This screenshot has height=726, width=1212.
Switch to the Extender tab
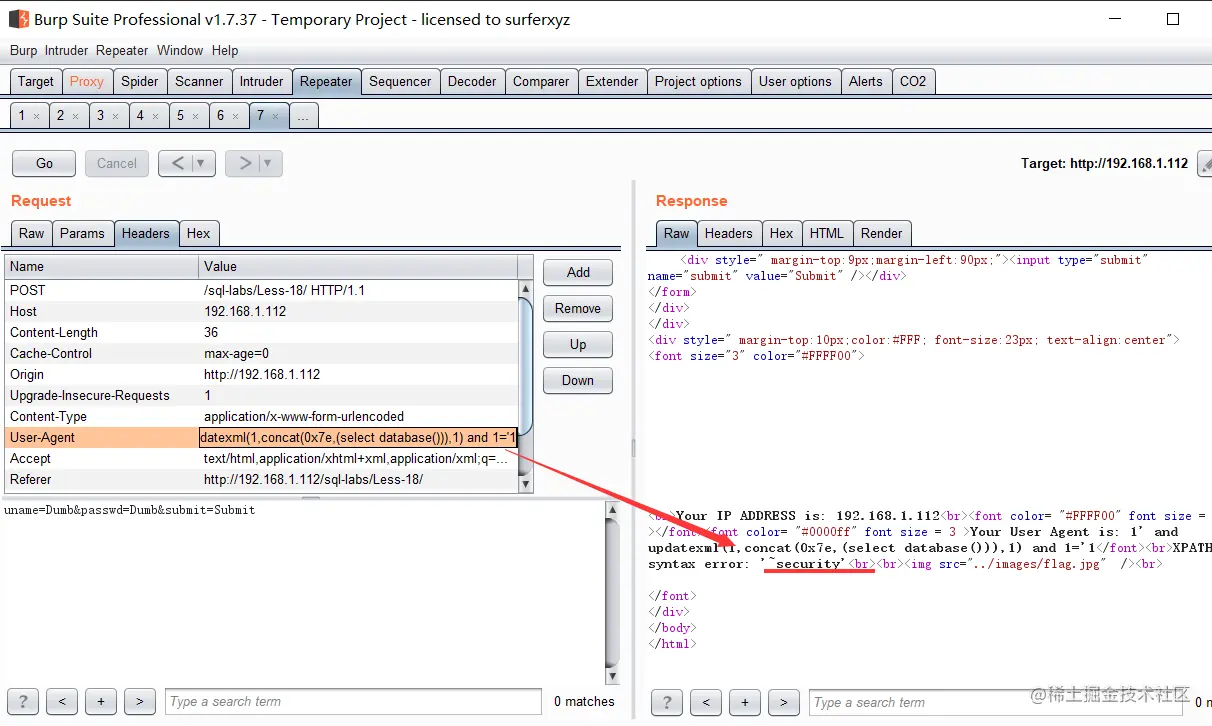coord(612,82)
